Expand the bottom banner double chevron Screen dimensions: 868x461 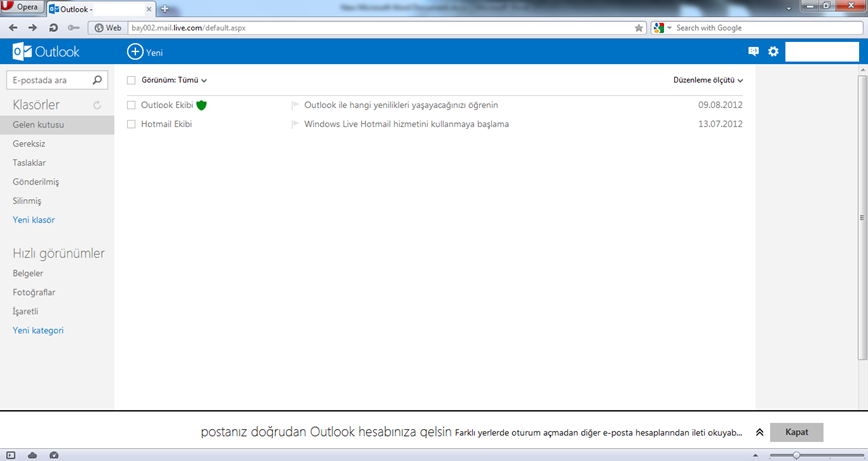pos(760,432)
